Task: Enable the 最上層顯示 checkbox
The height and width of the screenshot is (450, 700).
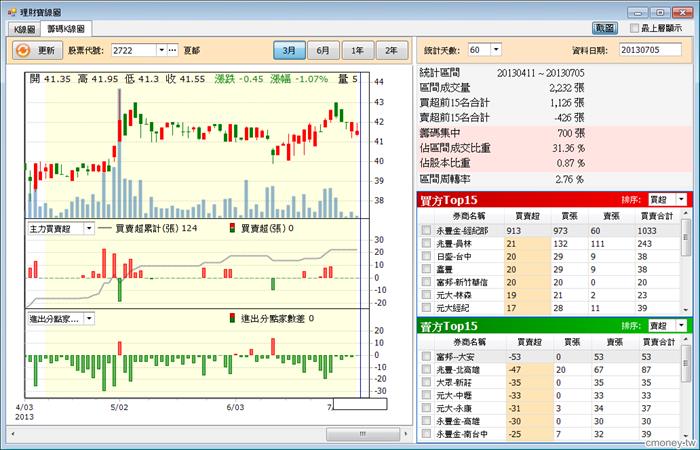Action: 634,28
